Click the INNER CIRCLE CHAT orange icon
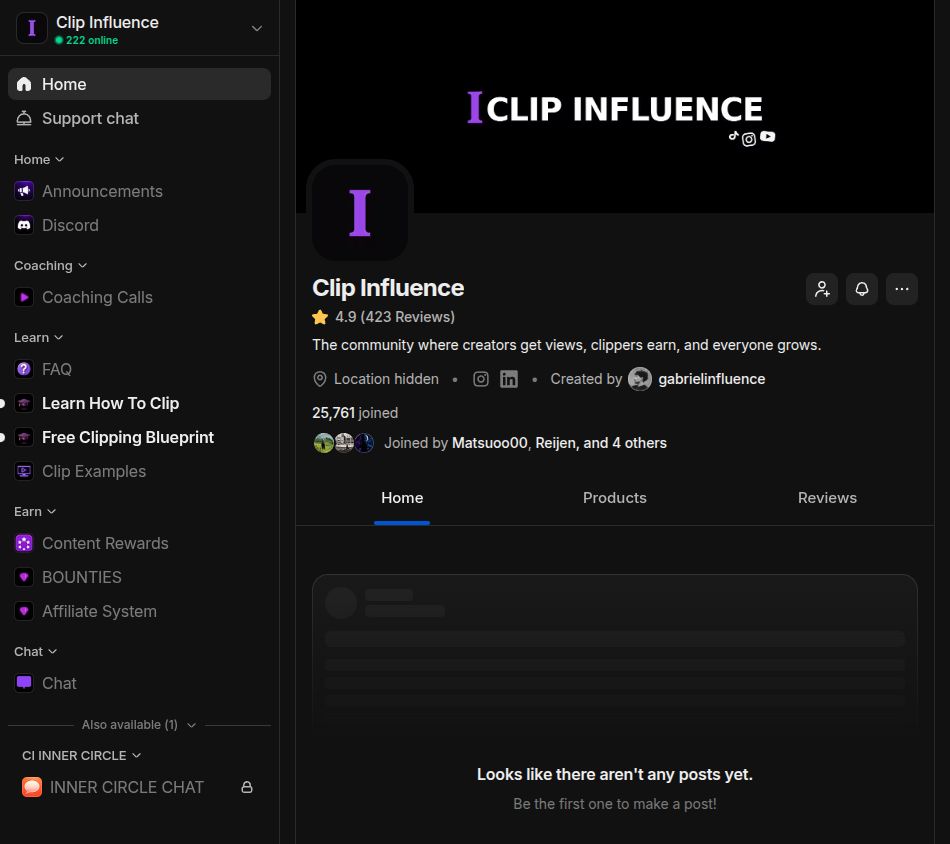The image size is (950, 844). pyautogui.click(x=32, y=787)
